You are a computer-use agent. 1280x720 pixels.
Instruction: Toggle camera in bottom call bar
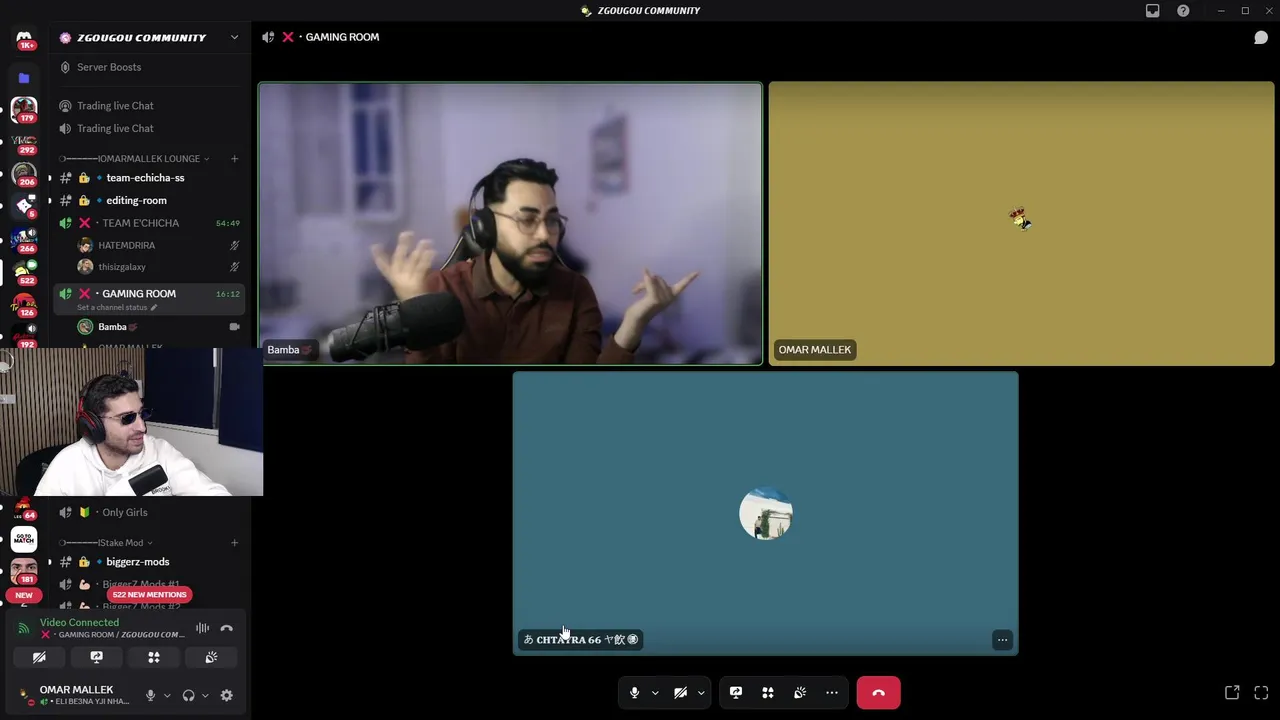pos(680,692)
